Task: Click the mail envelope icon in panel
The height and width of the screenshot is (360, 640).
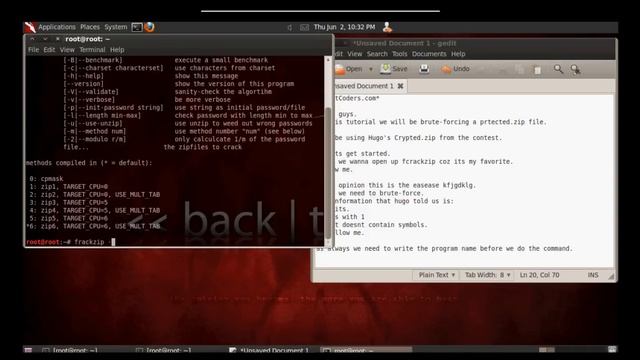Action: [x=304, y=27]
